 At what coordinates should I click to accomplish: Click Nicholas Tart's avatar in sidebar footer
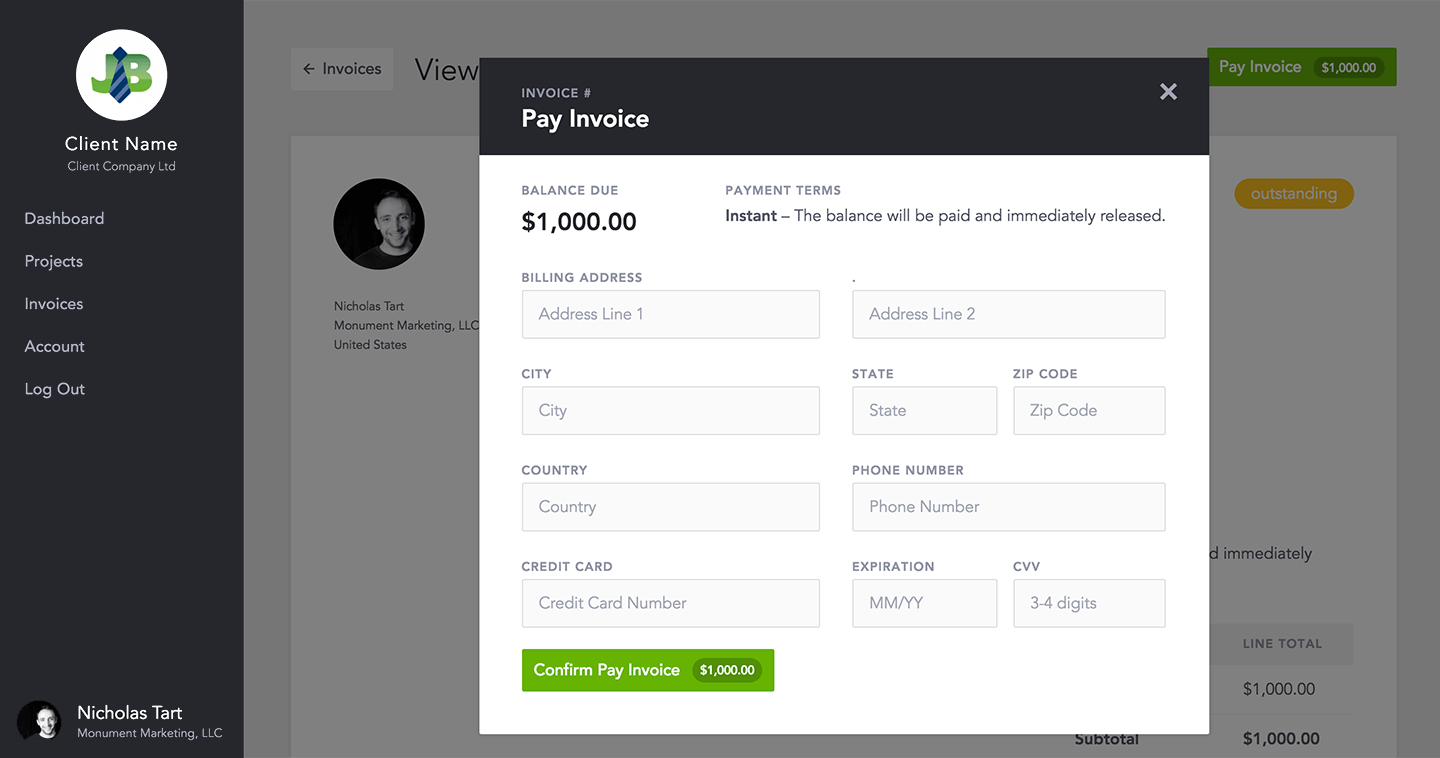click(40, 721)
